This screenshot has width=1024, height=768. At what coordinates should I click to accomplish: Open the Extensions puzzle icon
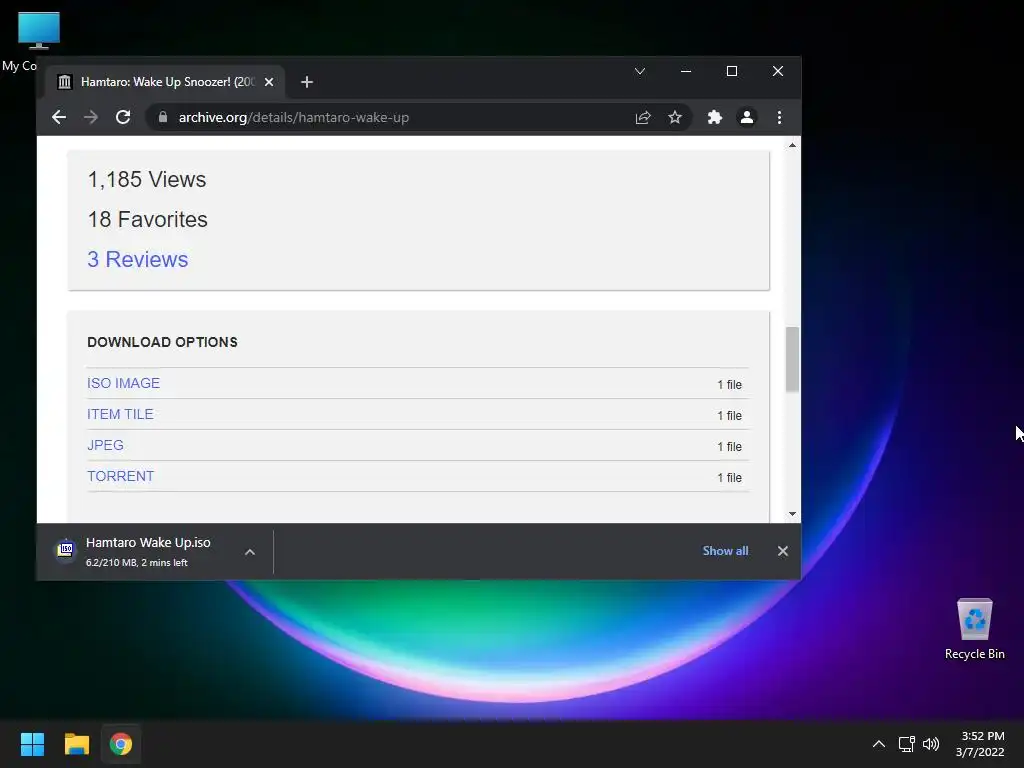714,118
